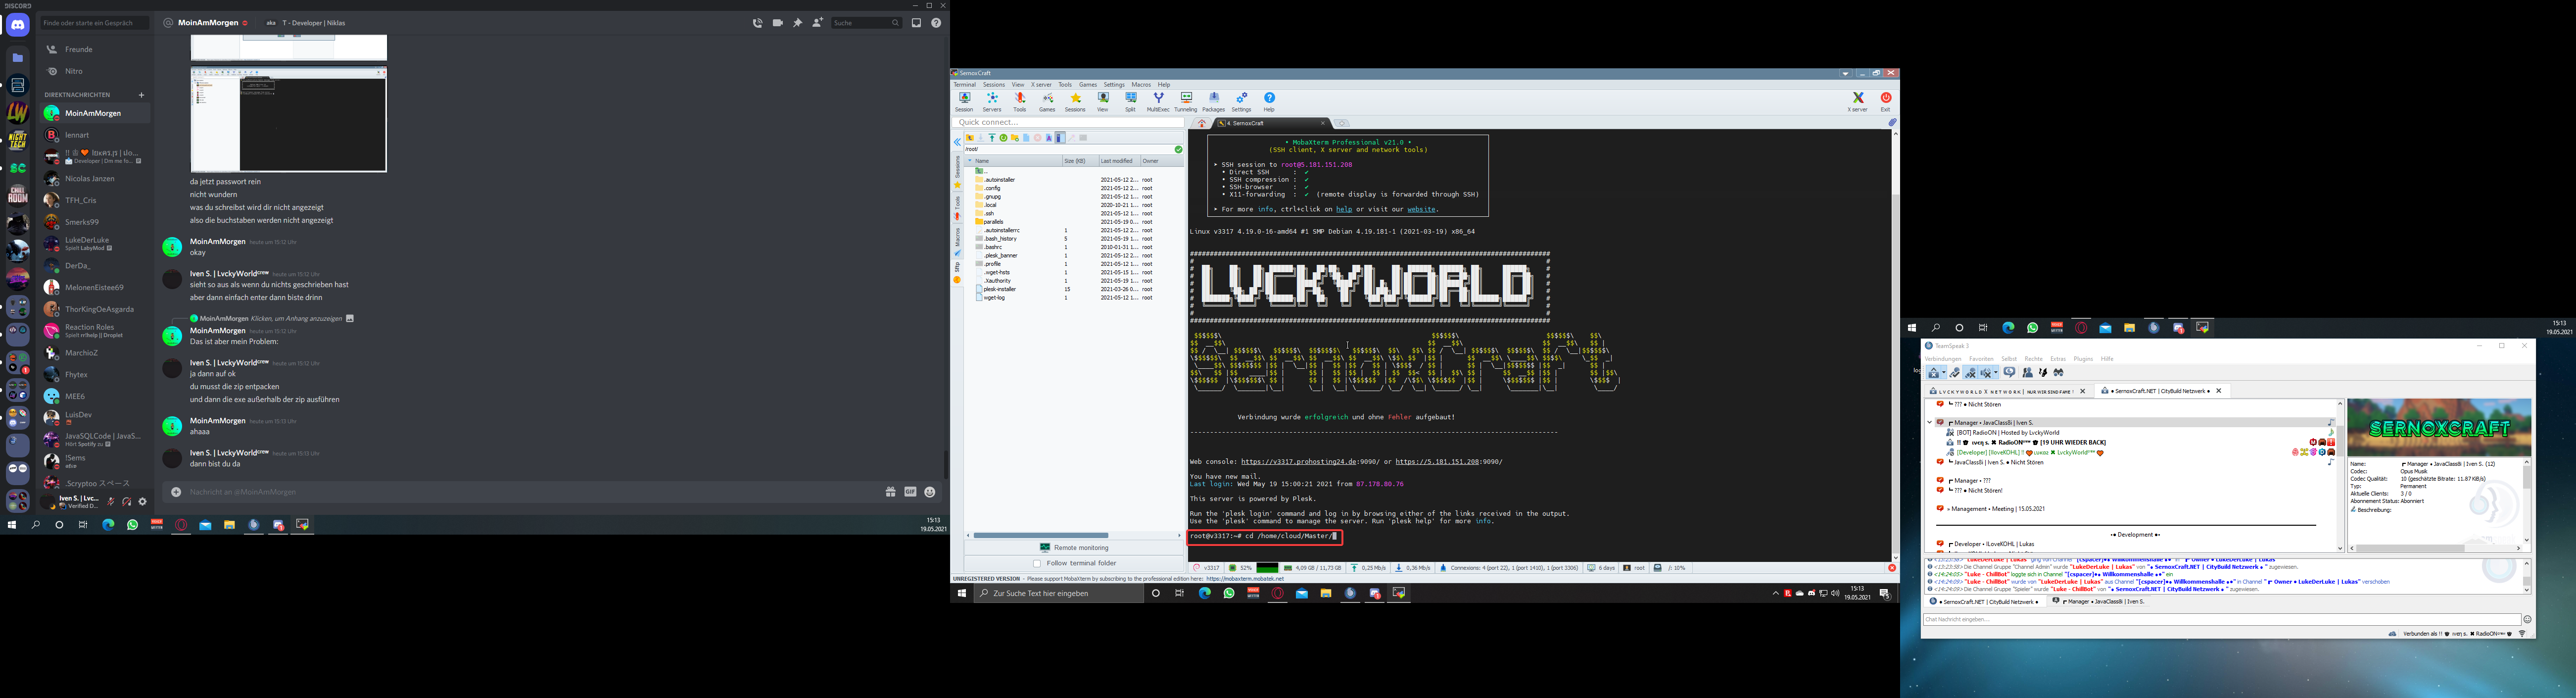Toggle Discord headphone deafen

127,502
